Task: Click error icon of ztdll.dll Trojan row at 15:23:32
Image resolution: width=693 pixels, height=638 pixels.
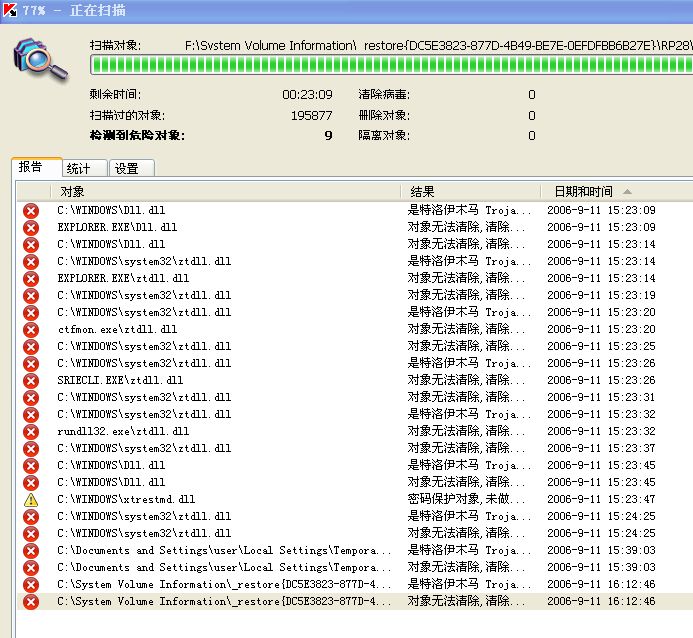Action: coord(31,415)
